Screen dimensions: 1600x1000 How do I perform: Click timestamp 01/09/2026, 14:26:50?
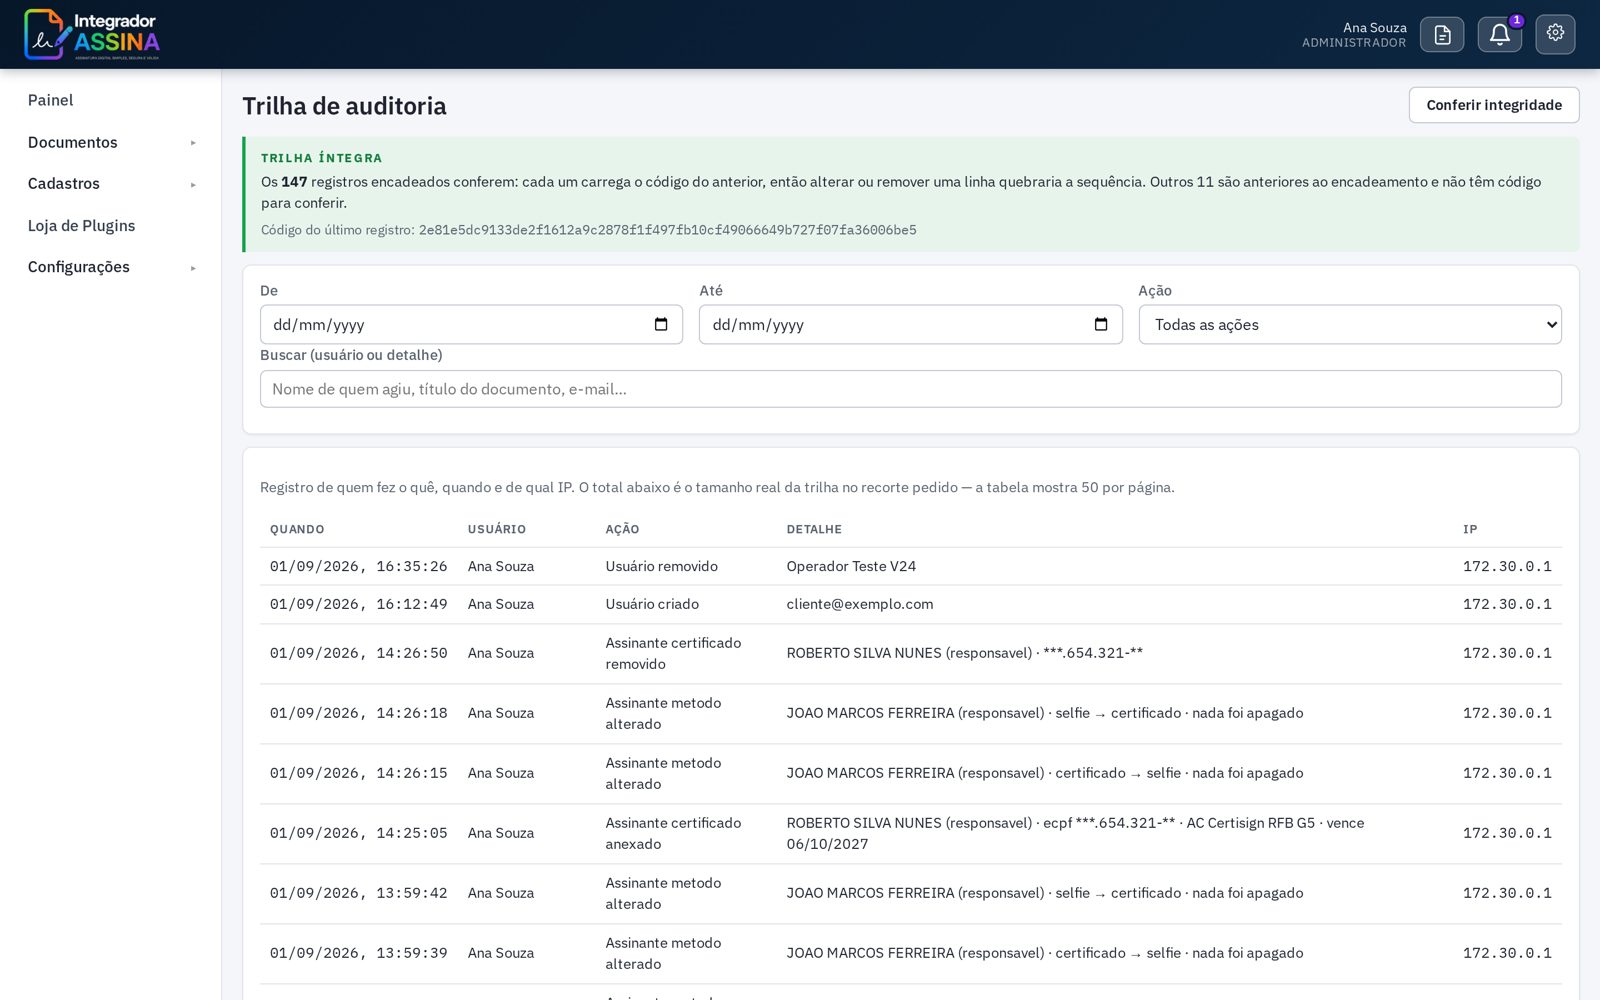[x=359, y=653]
